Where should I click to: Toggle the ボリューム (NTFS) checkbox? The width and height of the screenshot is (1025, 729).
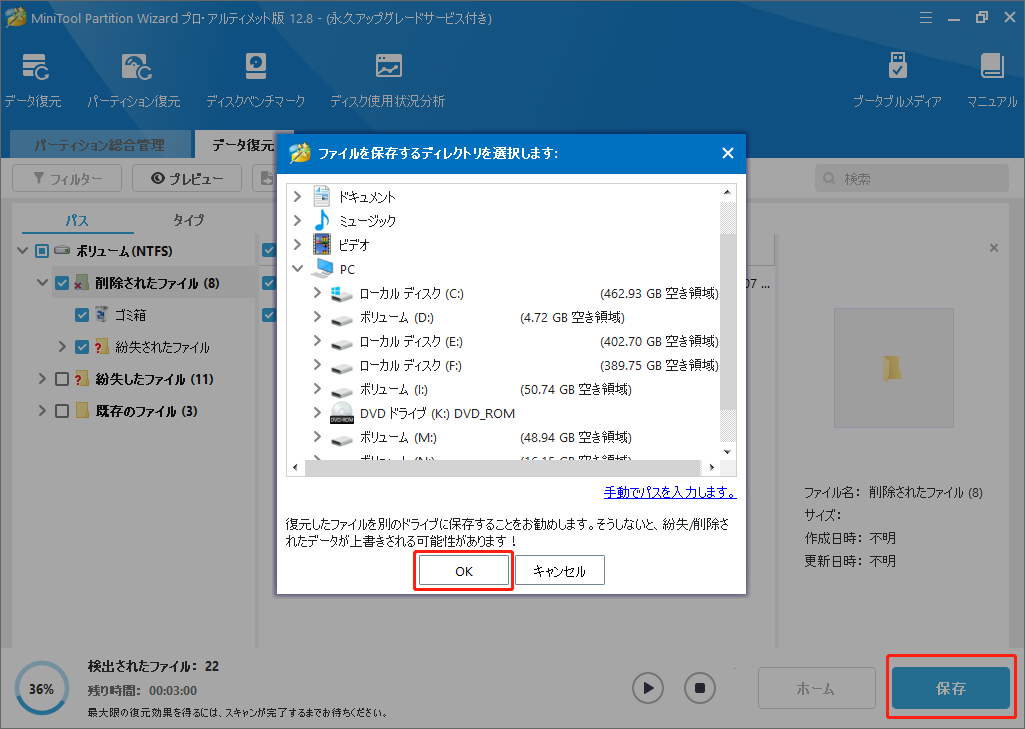coord(42,251)
